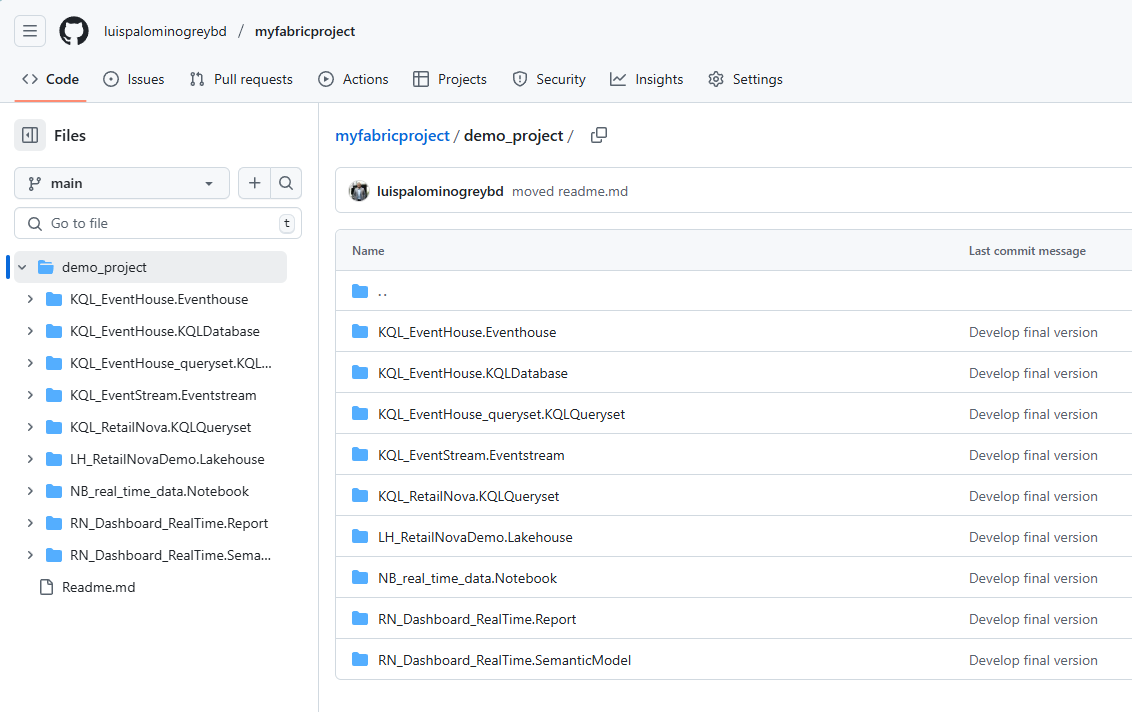Open RN_Dashboard_RealTime.SemanticModel folder link
Screen dimensions: 1132x712
coord(504,660)
